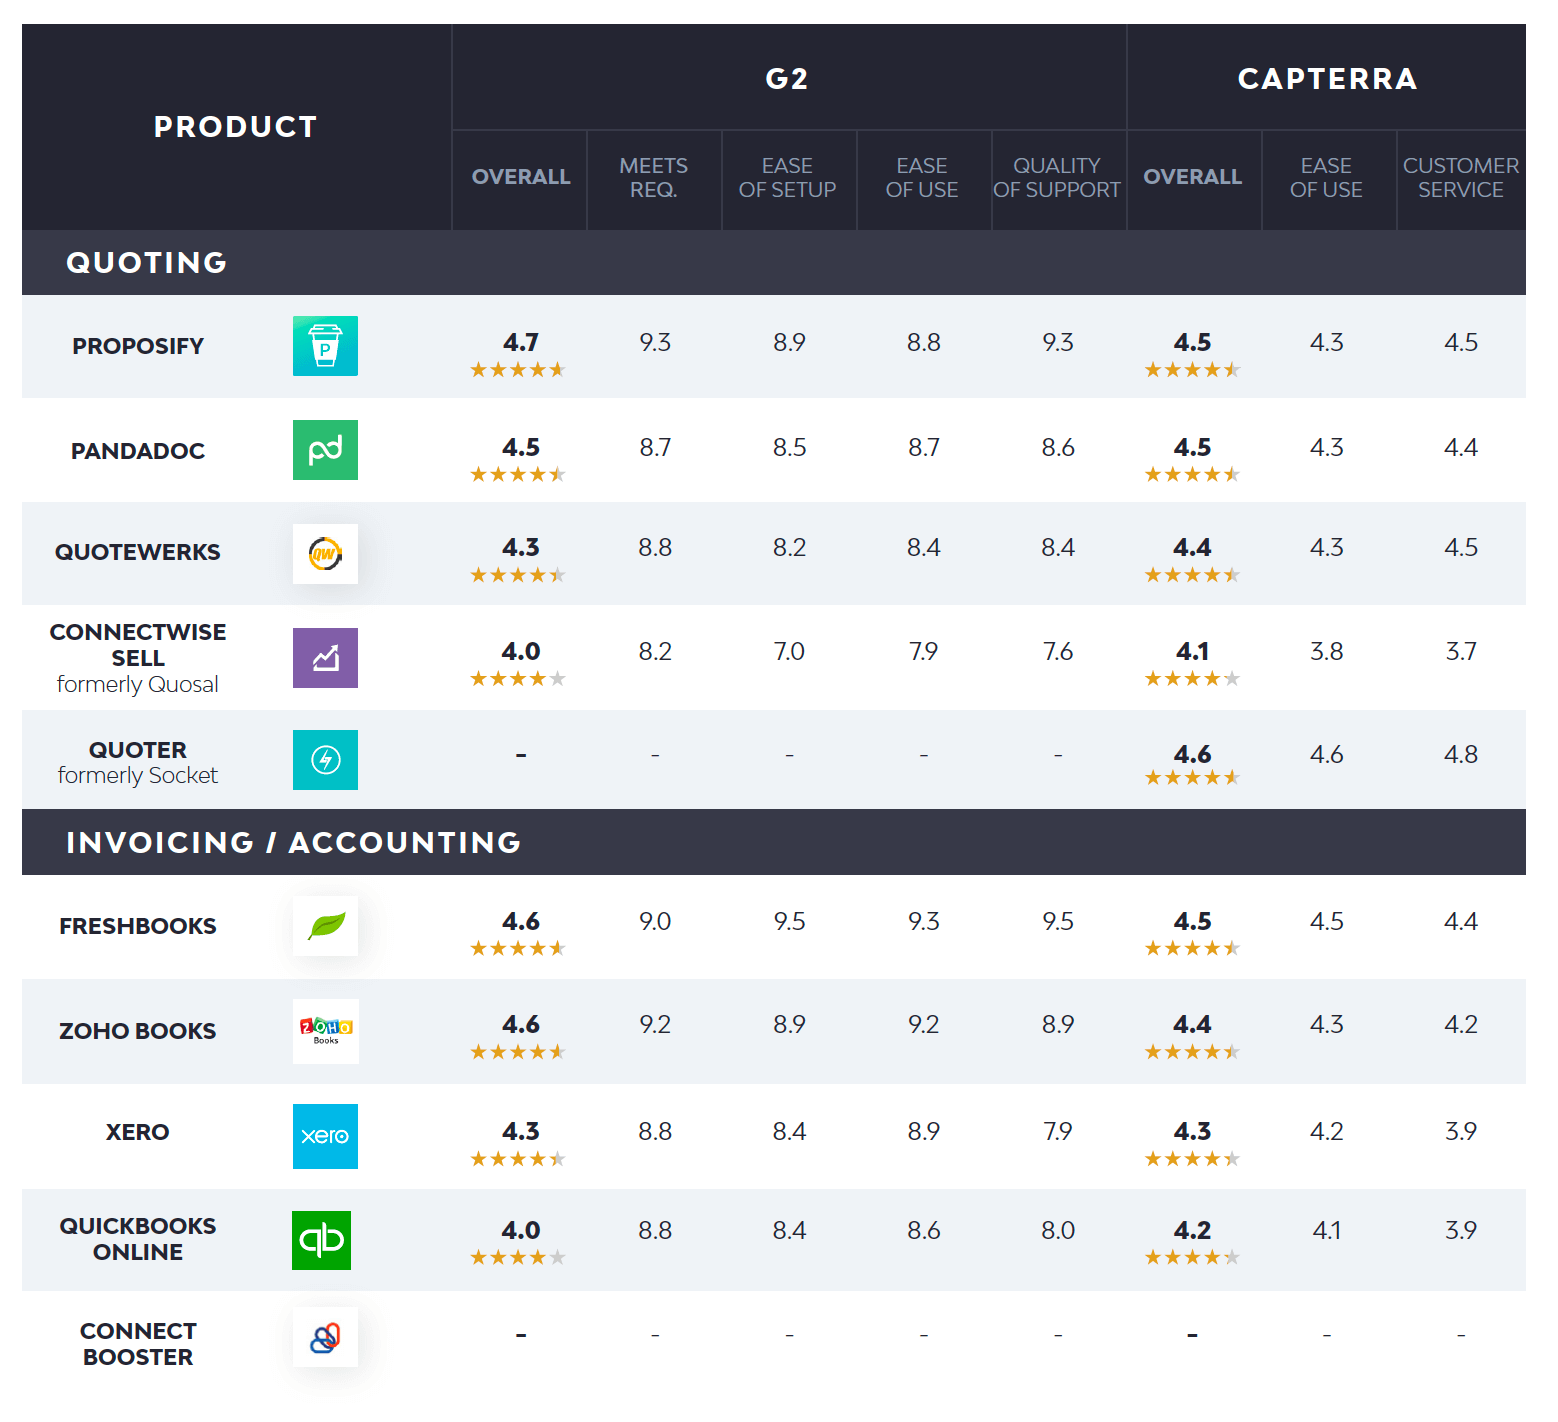Click the QuickBooks Online green logo
This screenshot has width=1558, height=1422.
pos(321,1240)
